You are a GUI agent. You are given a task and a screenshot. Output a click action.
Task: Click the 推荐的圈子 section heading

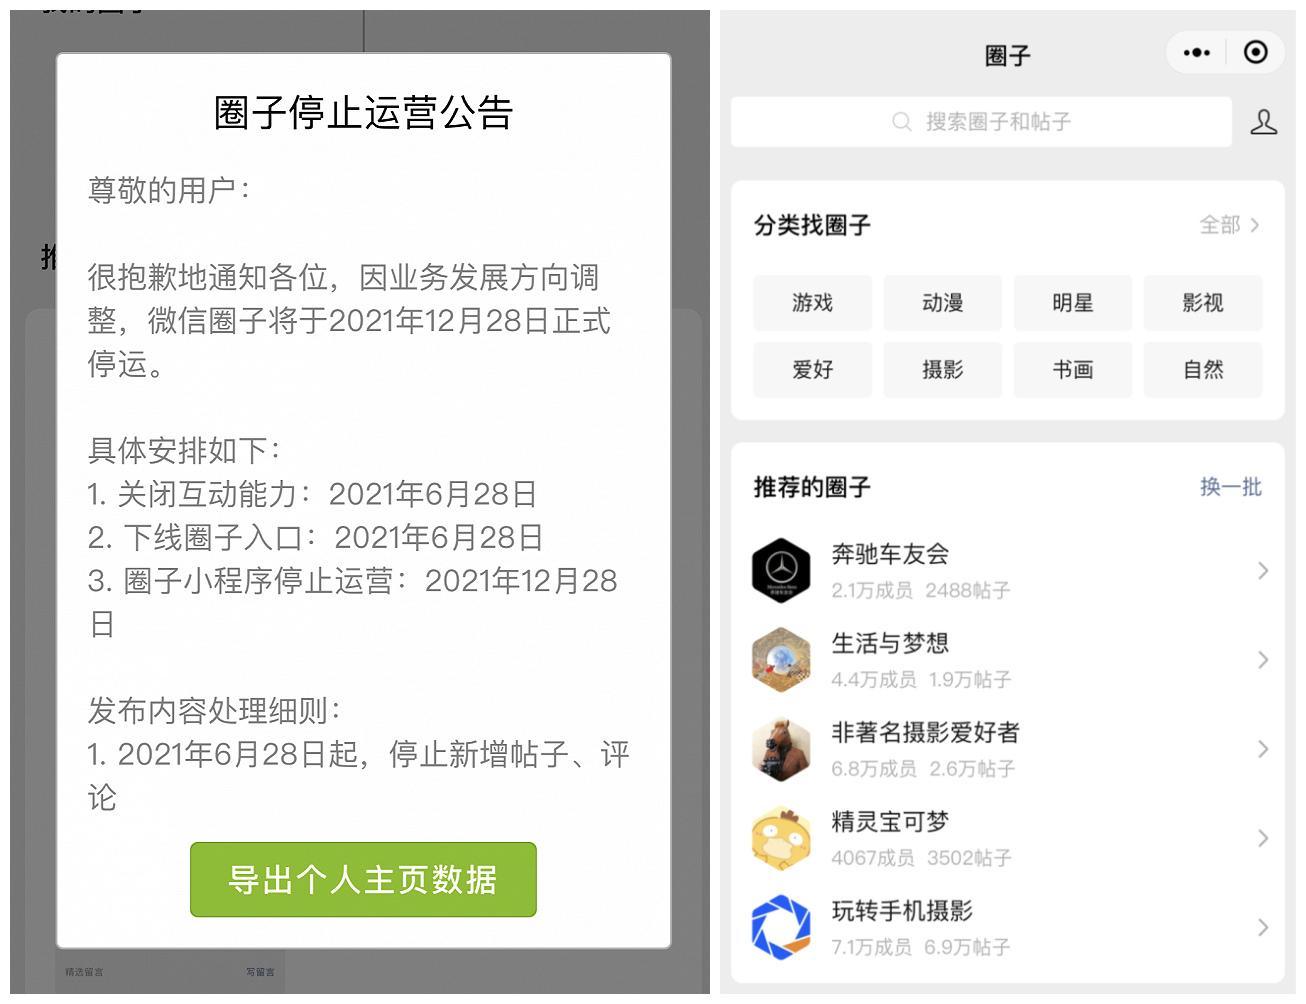(812, 487)
